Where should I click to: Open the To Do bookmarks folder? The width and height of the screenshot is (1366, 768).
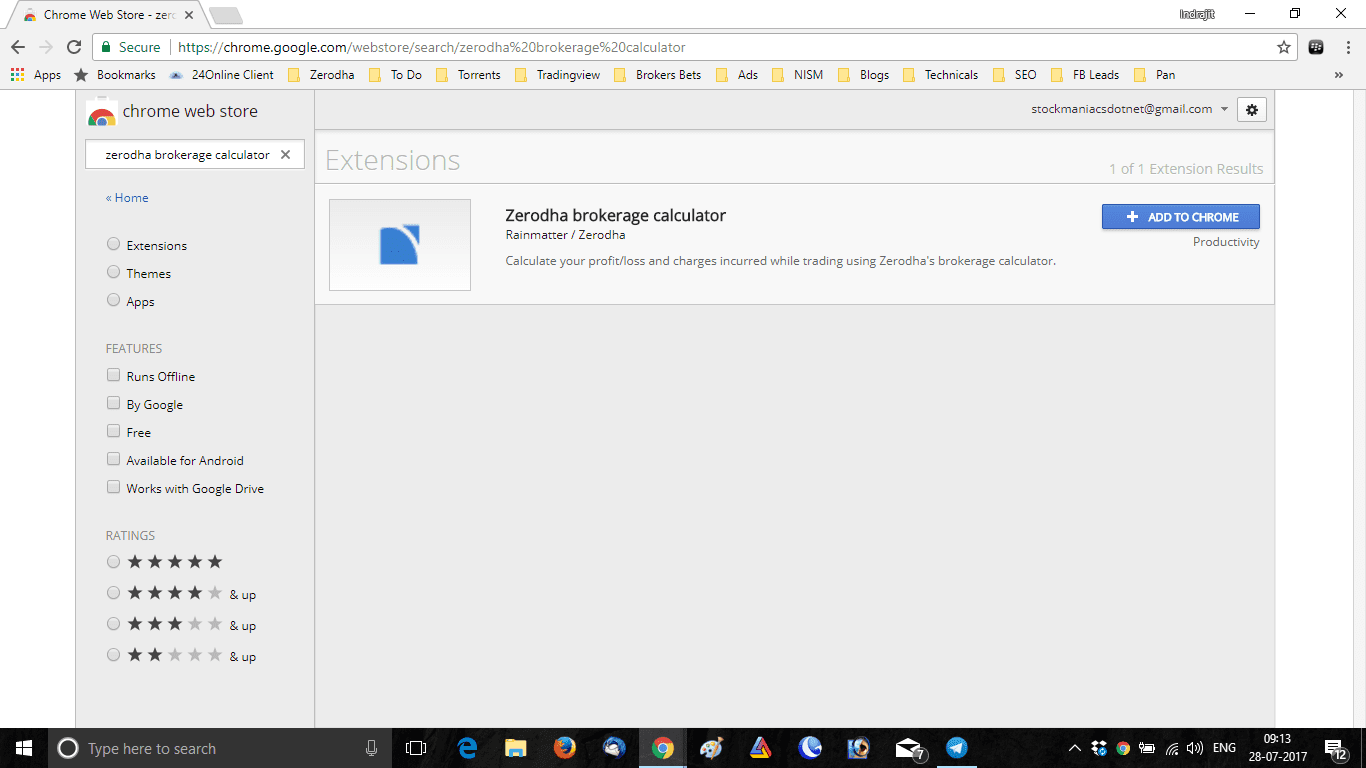click(396, 75)
